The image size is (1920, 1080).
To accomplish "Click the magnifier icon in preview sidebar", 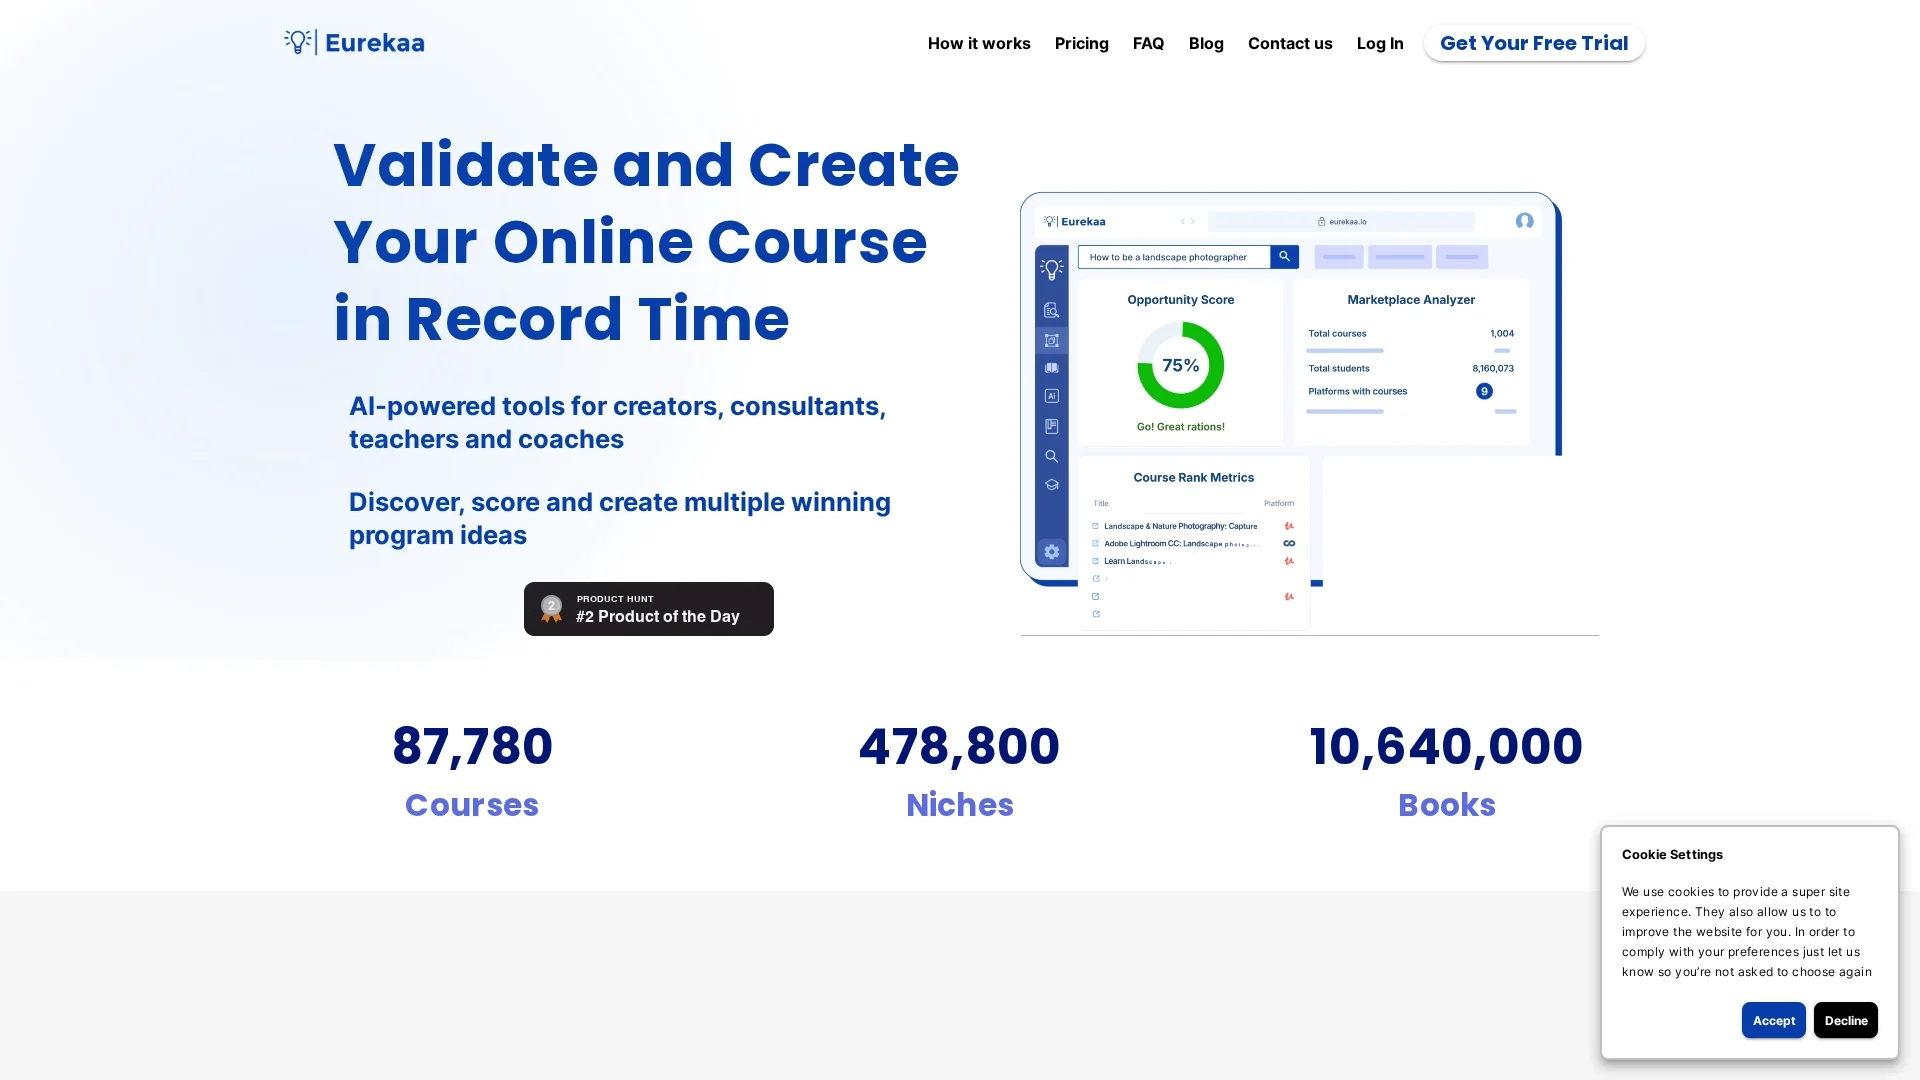I will (x=1051, y=456).
